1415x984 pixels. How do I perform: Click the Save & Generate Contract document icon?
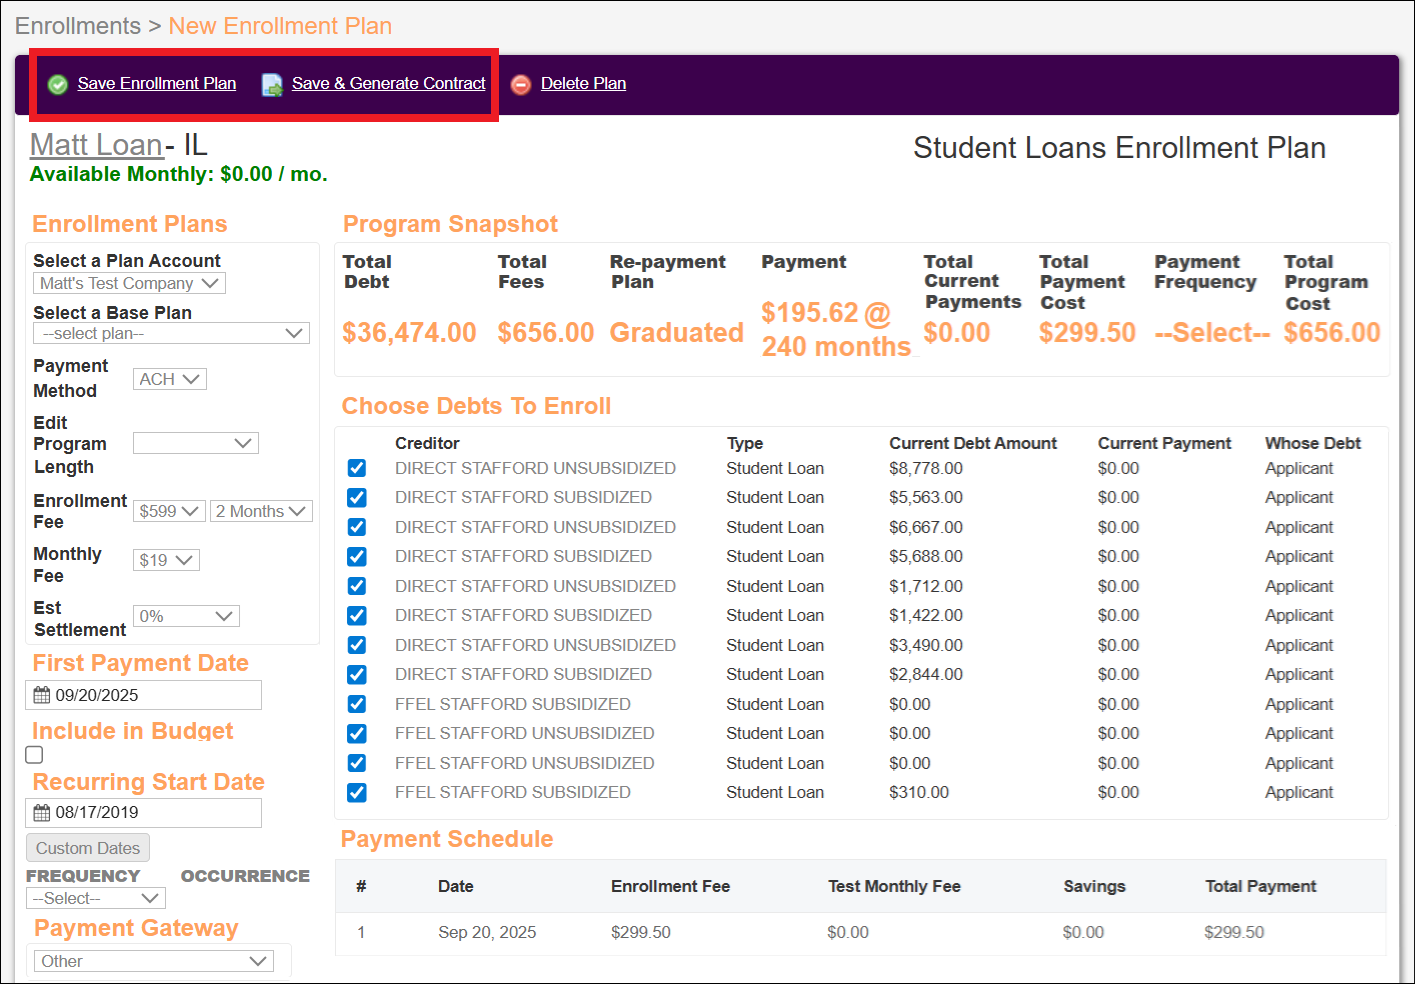pos(272,85)
